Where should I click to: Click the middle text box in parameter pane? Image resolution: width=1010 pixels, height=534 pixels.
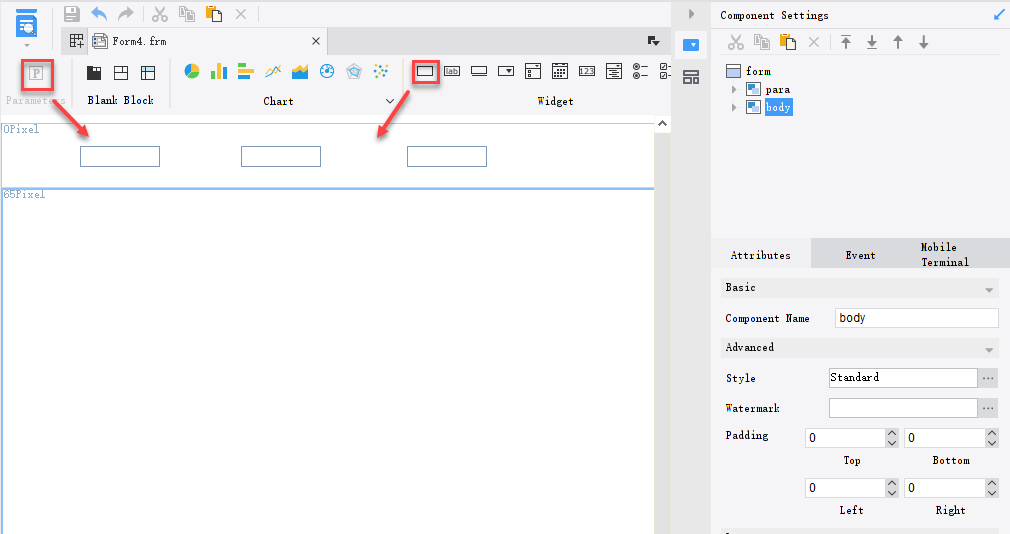[281, 157]
